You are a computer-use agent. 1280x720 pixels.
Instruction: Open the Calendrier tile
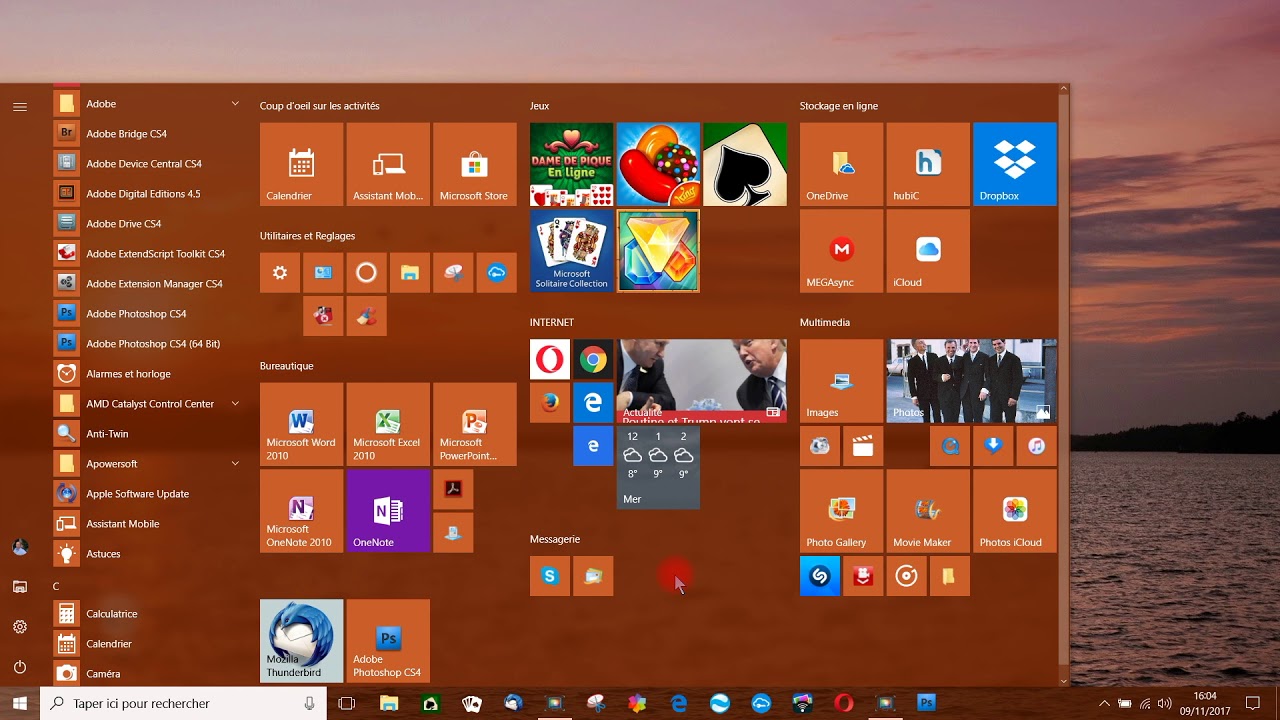pos(301,164)
